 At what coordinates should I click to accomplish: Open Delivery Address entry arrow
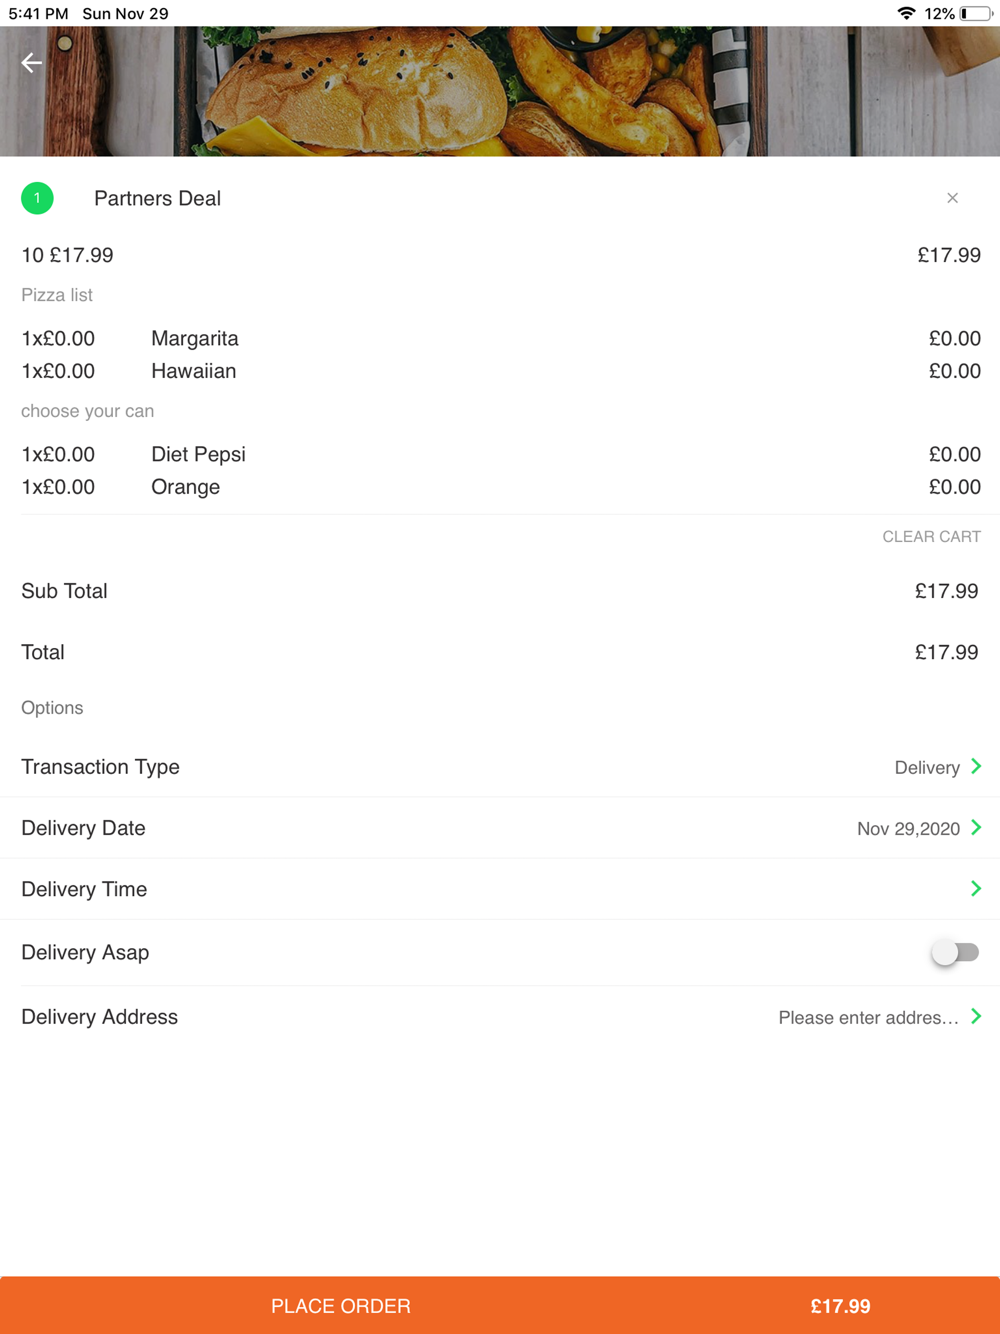pyautogui.click(x=976, y=1017)
